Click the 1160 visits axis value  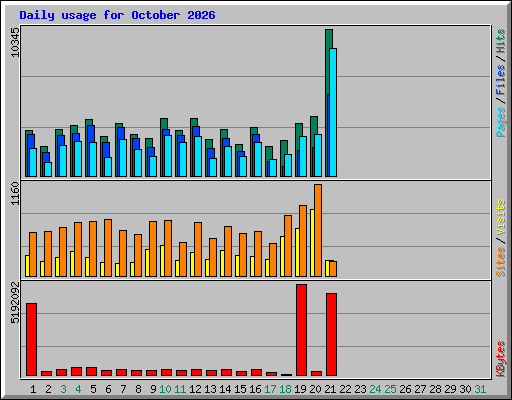[x=15, y=194]
